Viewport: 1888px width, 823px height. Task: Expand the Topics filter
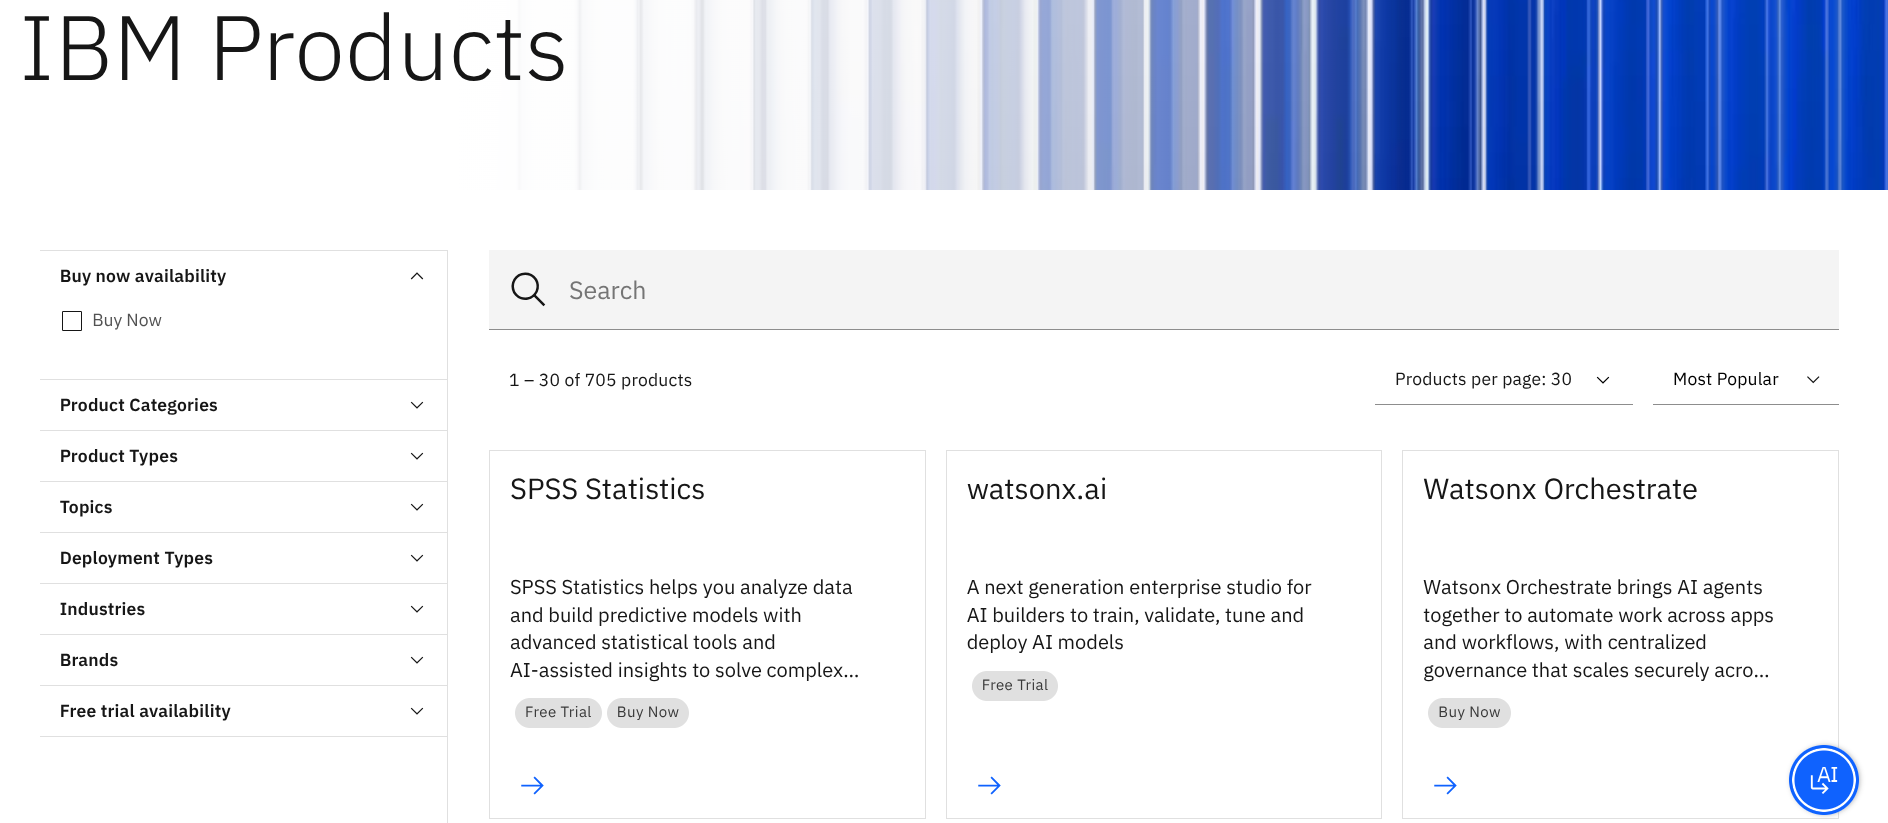243,507
